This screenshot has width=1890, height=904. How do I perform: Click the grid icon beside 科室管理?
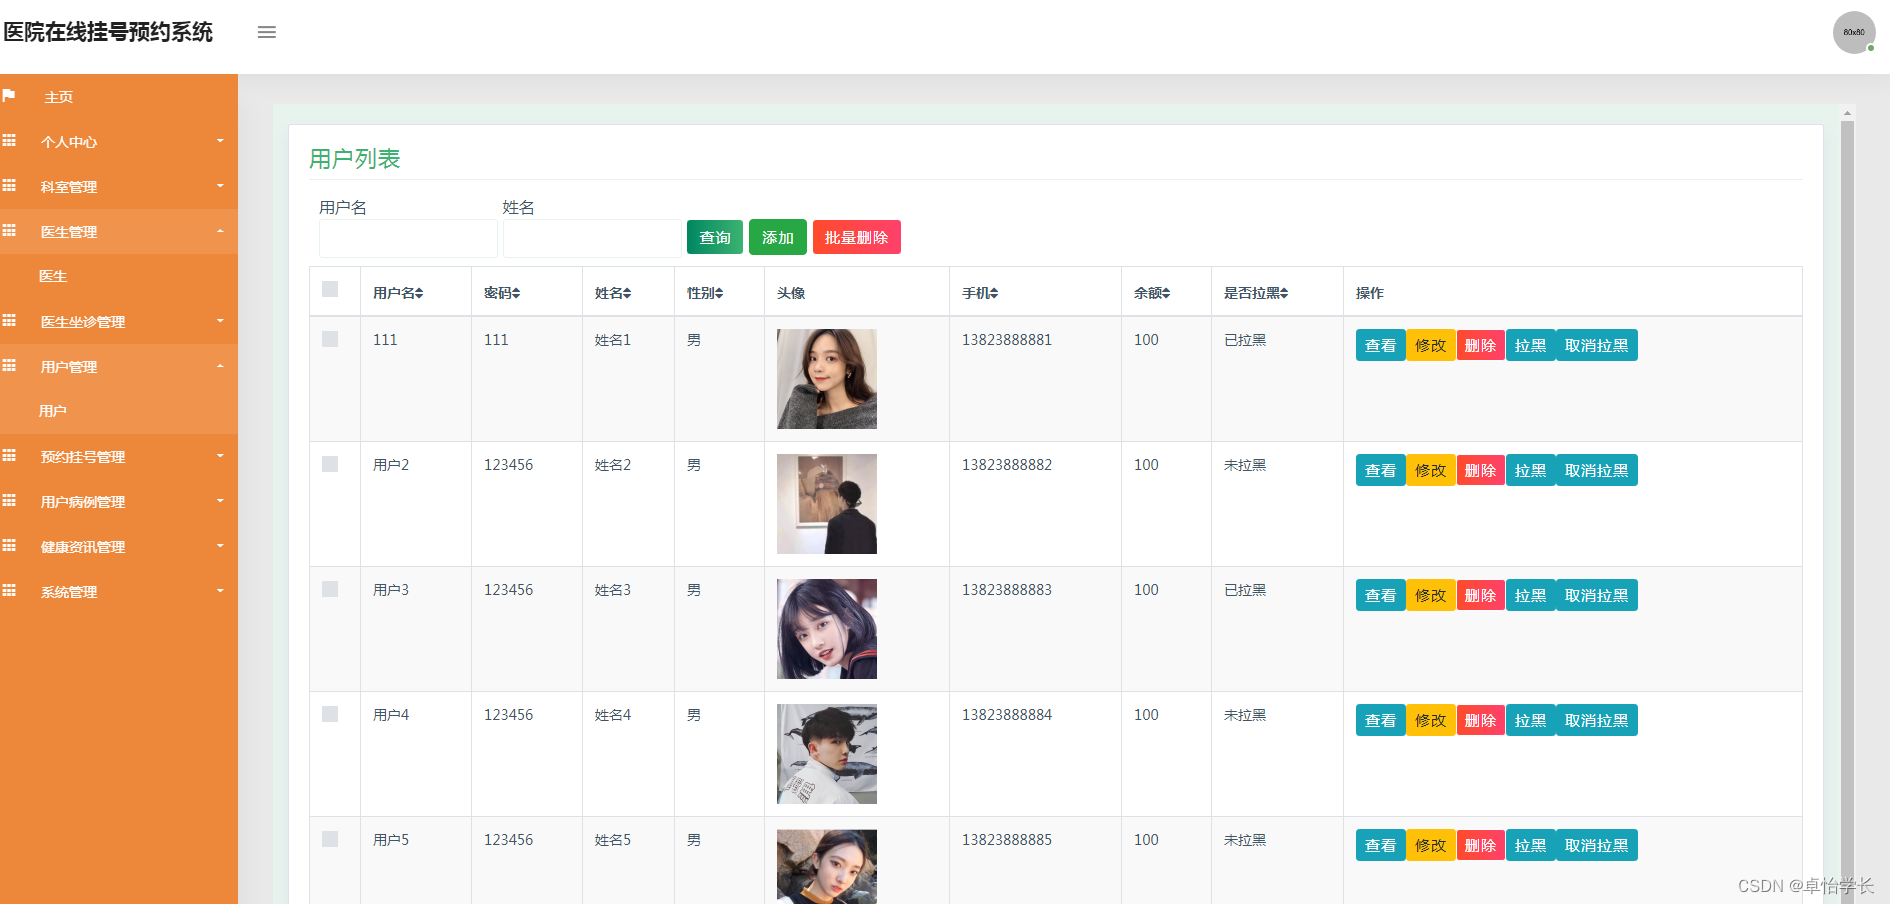coord(9,186)
